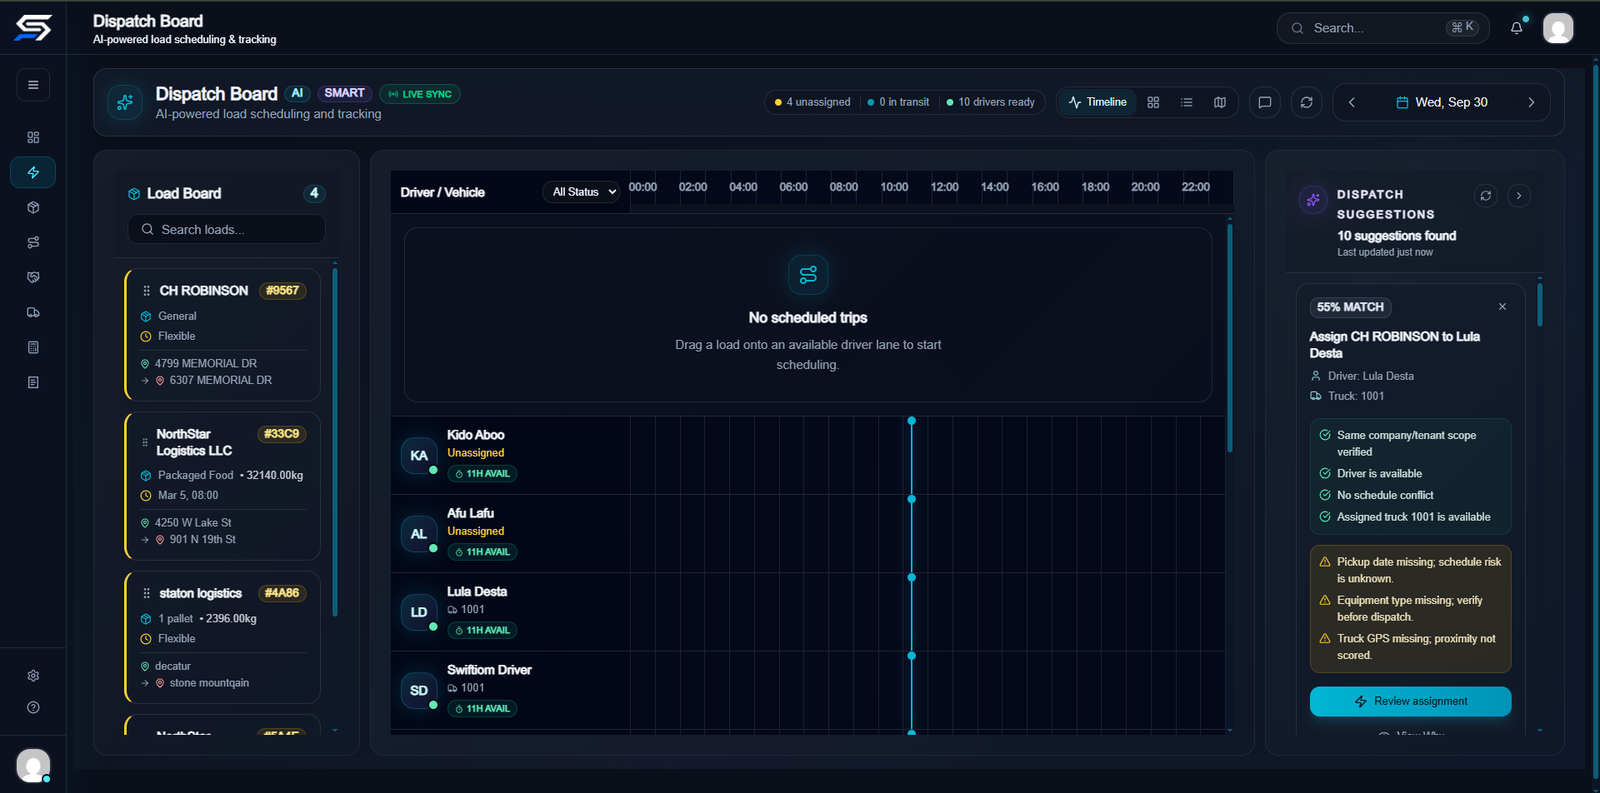
Task: Select Lula Desta driver row
Action: click(x=808, y=612)
